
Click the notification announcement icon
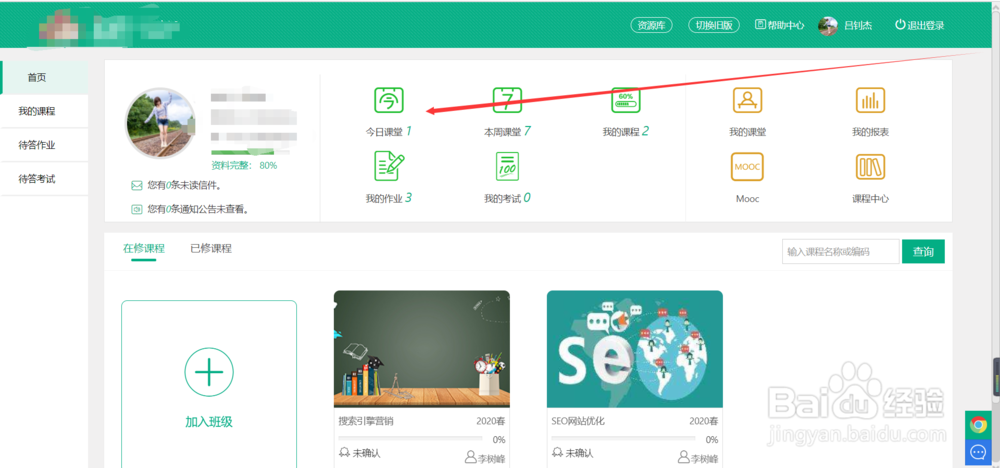pos(136,209)
